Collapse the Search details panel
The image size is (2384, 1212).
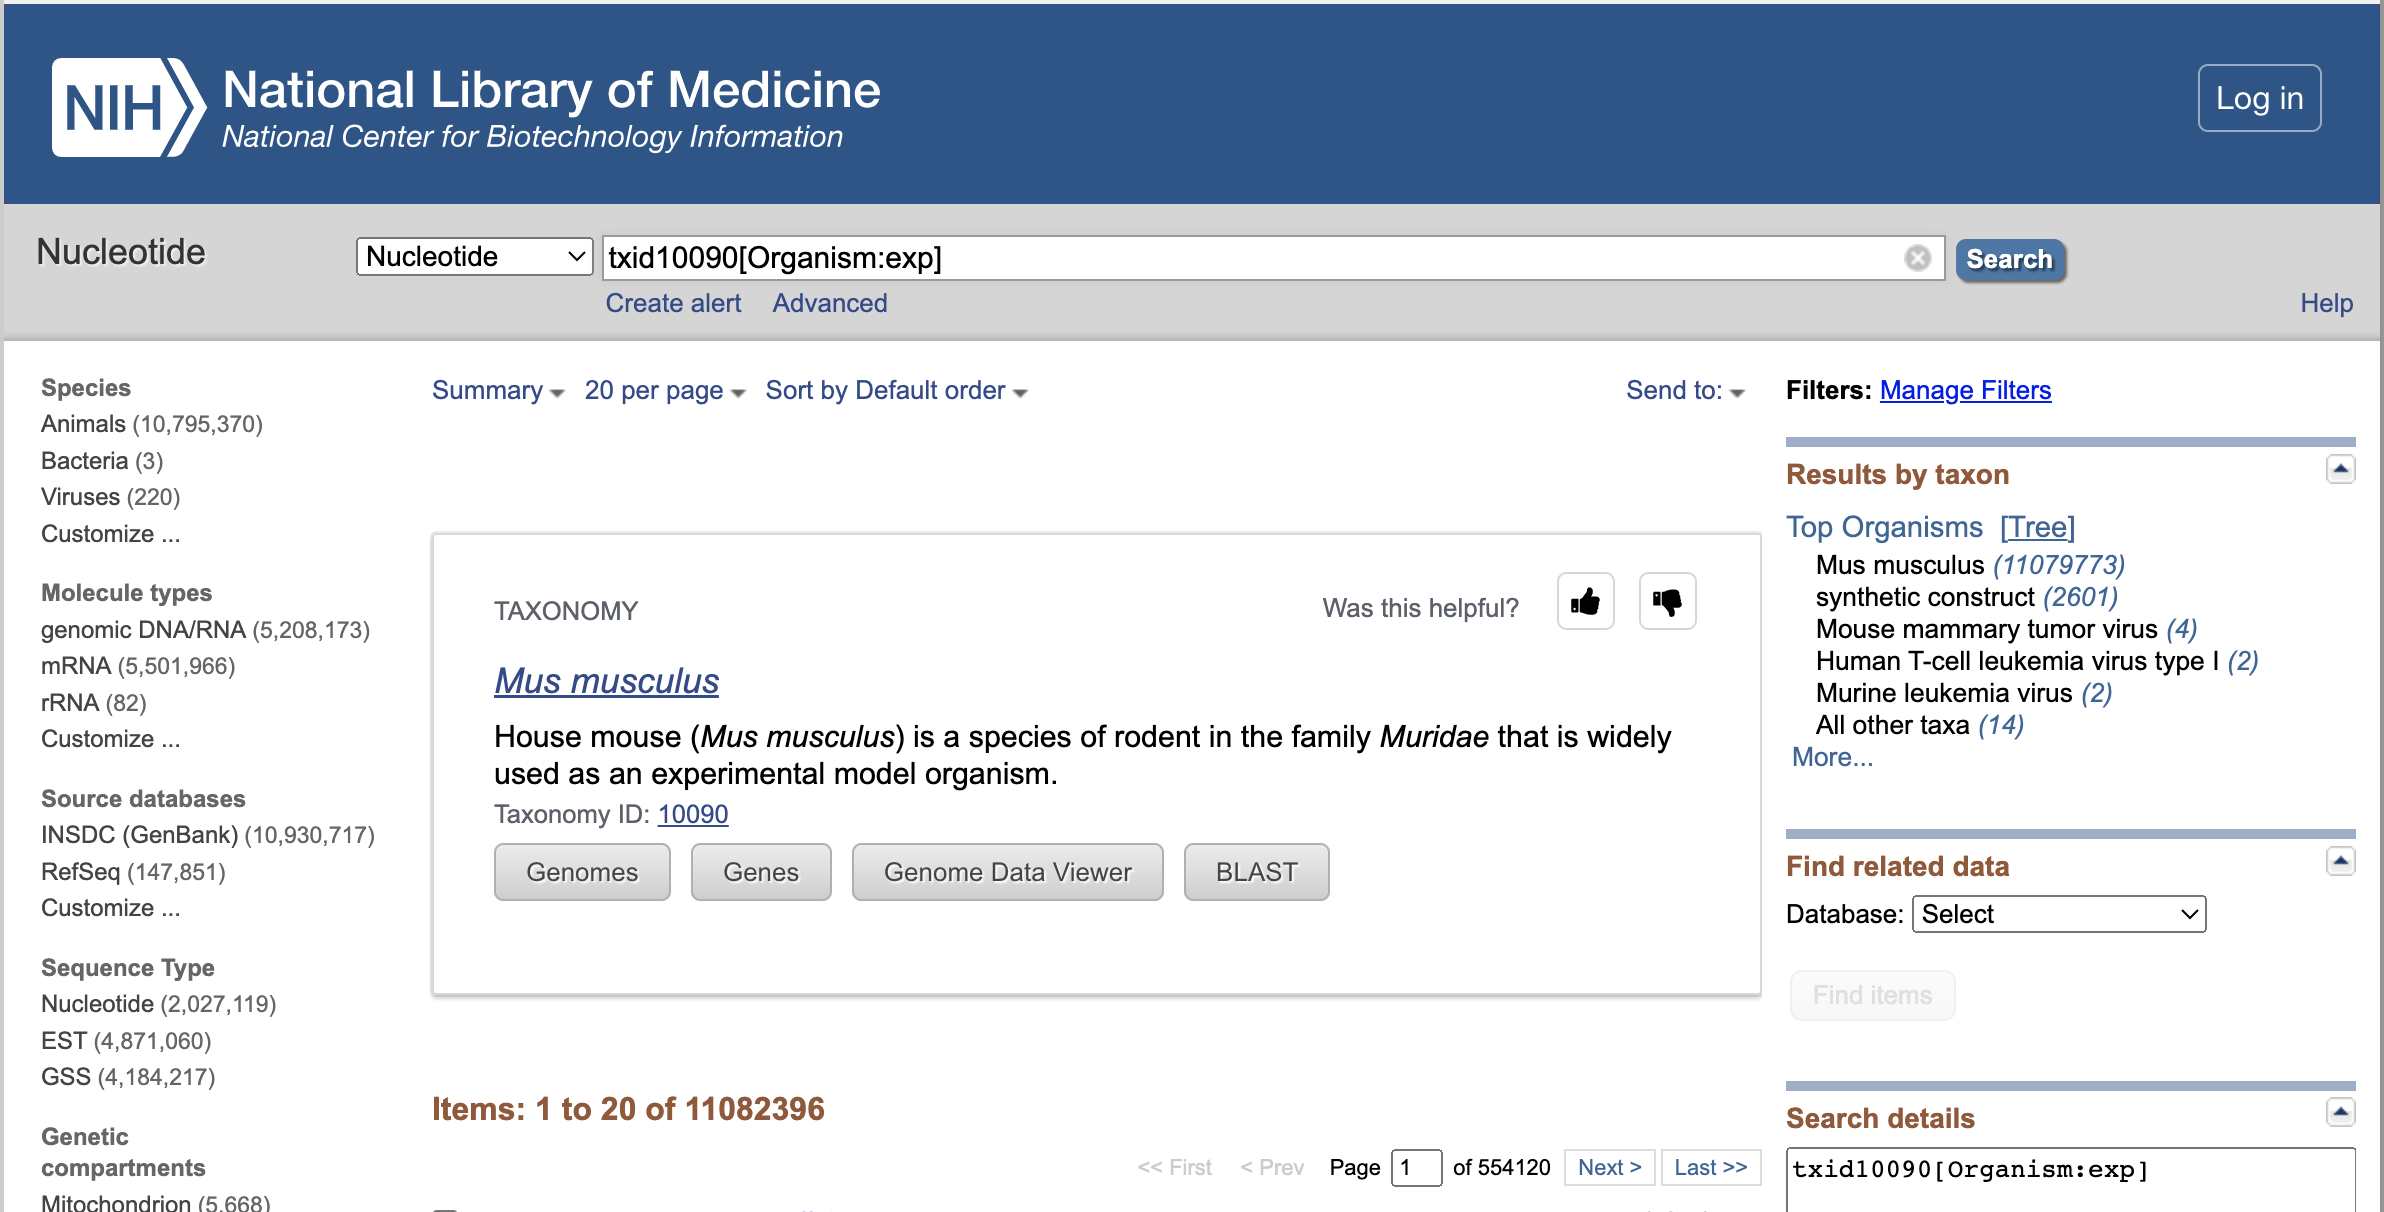(2340, 1112)
